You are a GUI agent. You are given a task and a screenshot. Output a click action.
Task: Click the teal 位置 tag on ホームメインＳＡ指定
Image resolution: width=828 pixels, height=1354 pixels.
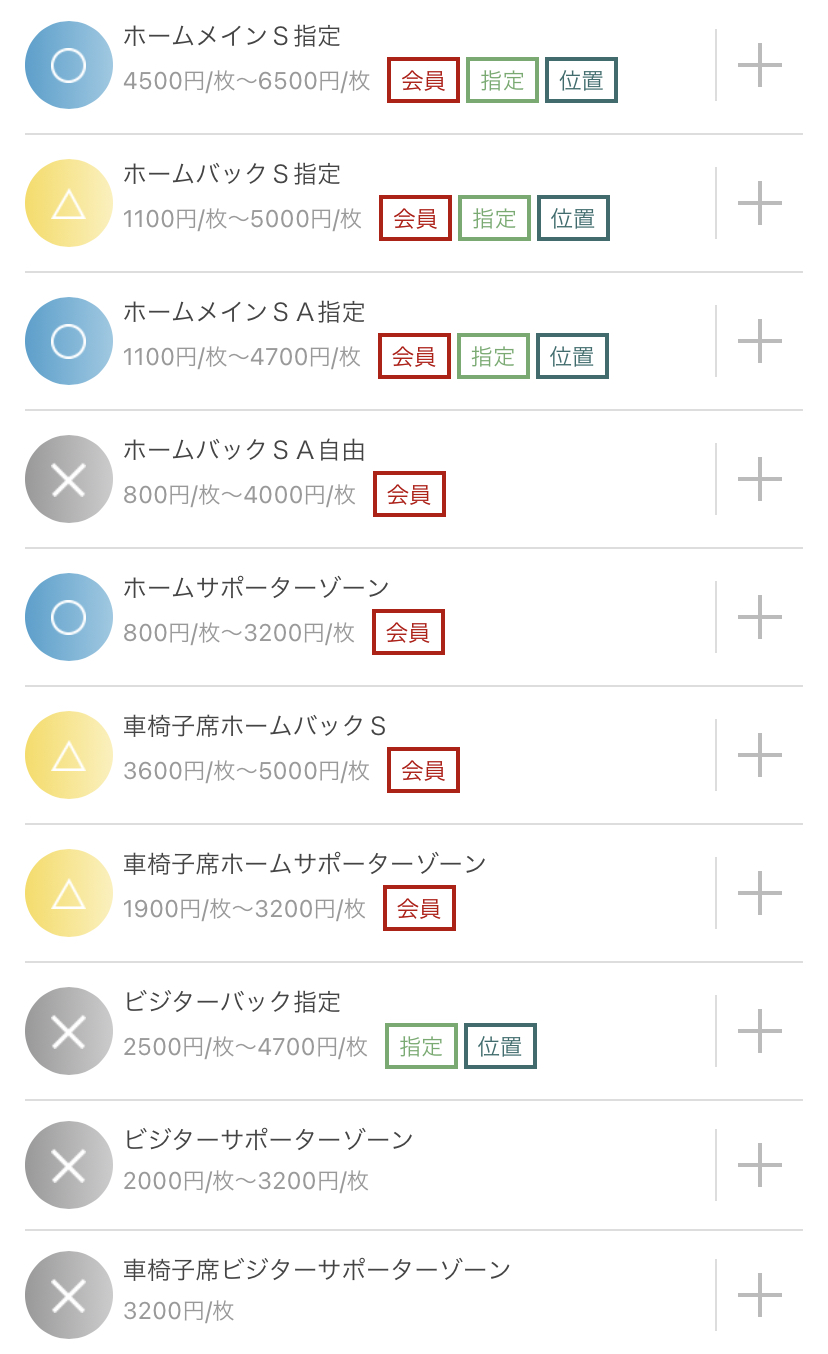coord(572,356)
